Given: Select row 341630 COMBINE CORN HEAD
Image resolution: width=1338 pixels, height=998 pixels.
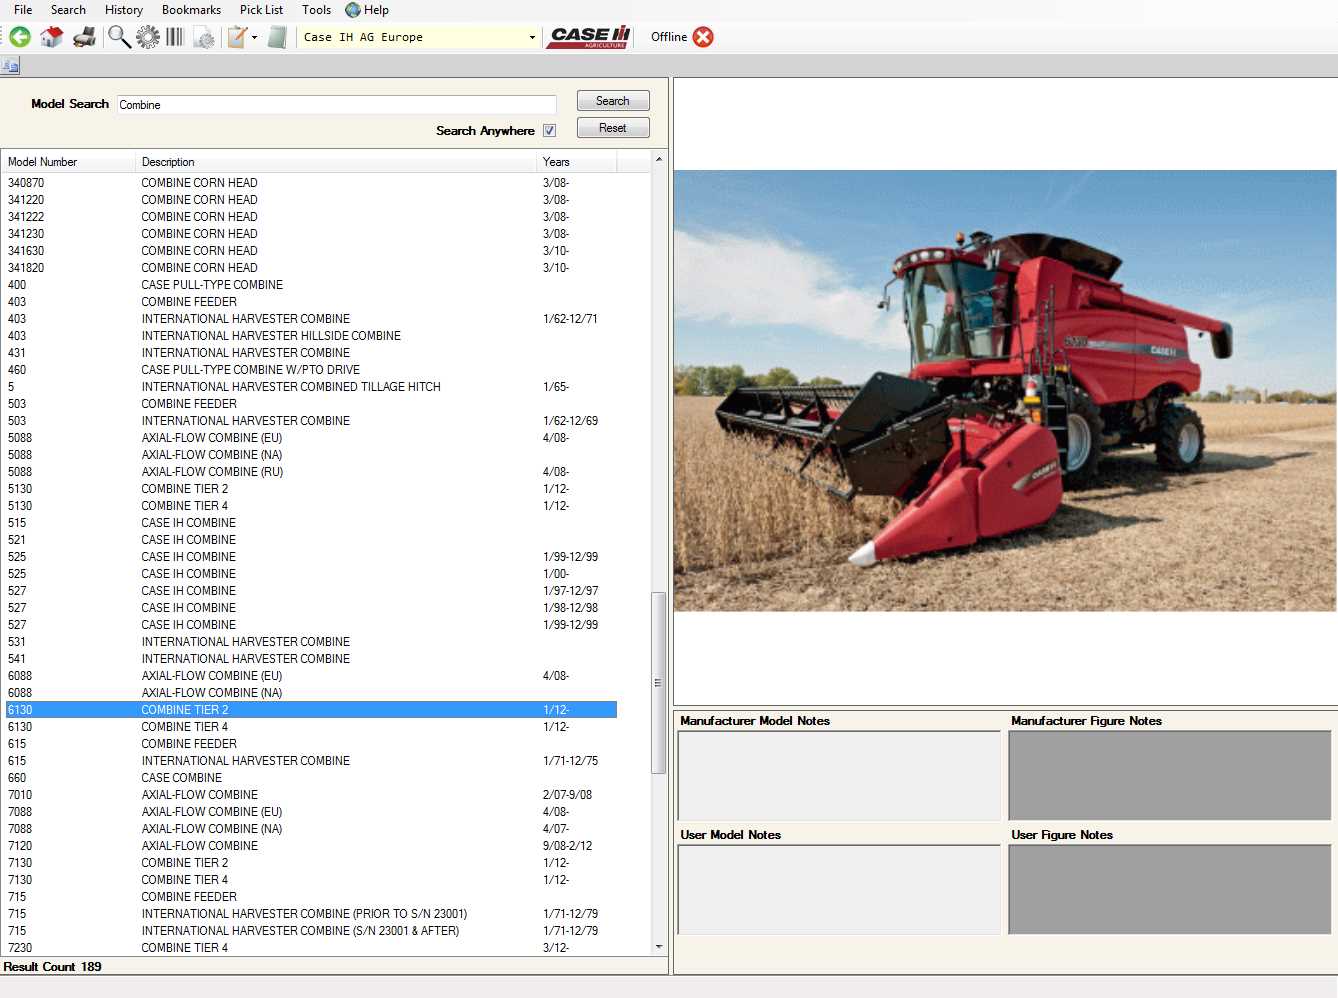Looking at the screenshot, I should click(310, 251).
